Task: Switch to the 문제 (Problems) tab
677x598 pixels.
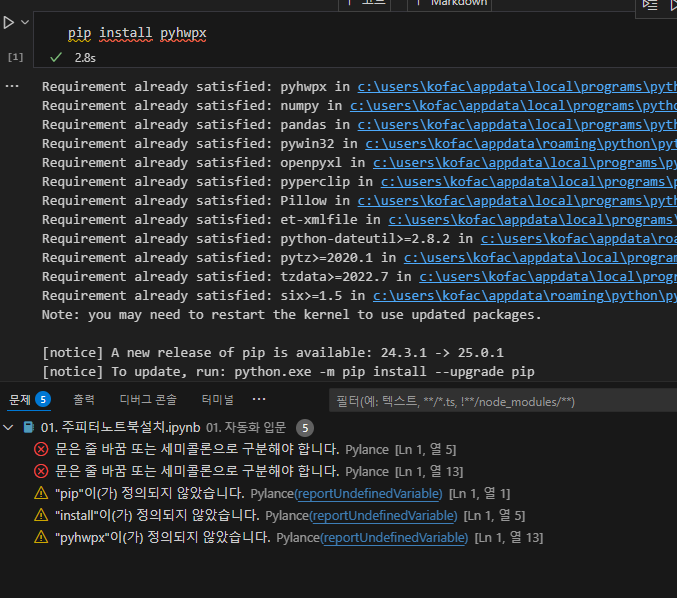Action: [x=20, y=400]
